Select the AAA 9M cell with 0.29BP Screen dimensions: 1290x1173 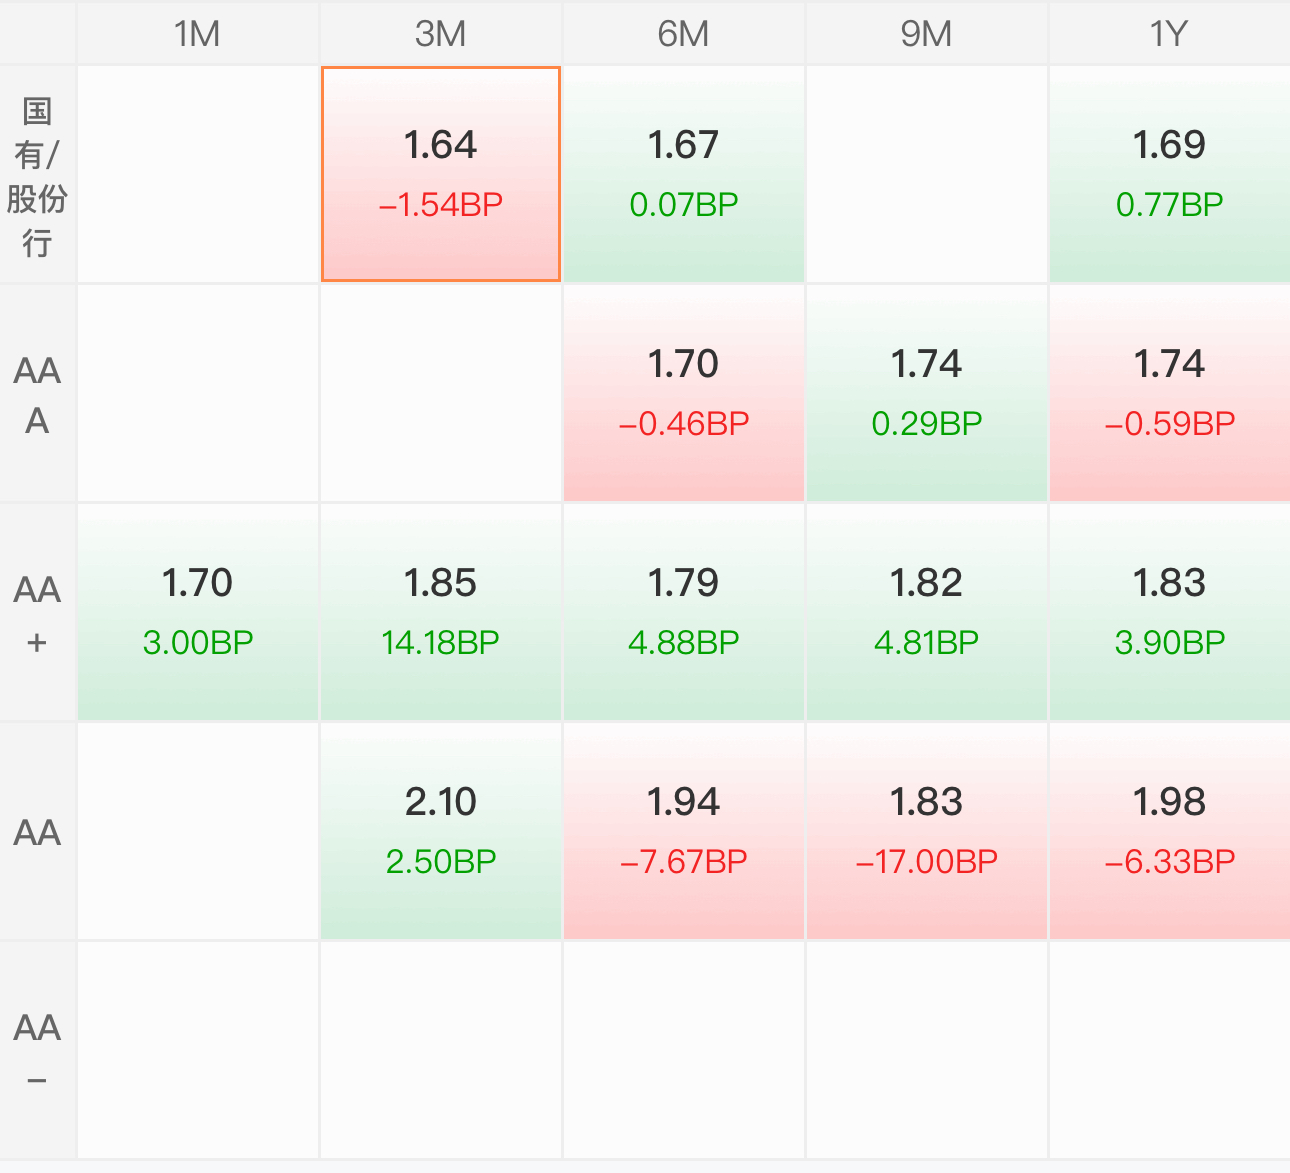click(926, 393)
